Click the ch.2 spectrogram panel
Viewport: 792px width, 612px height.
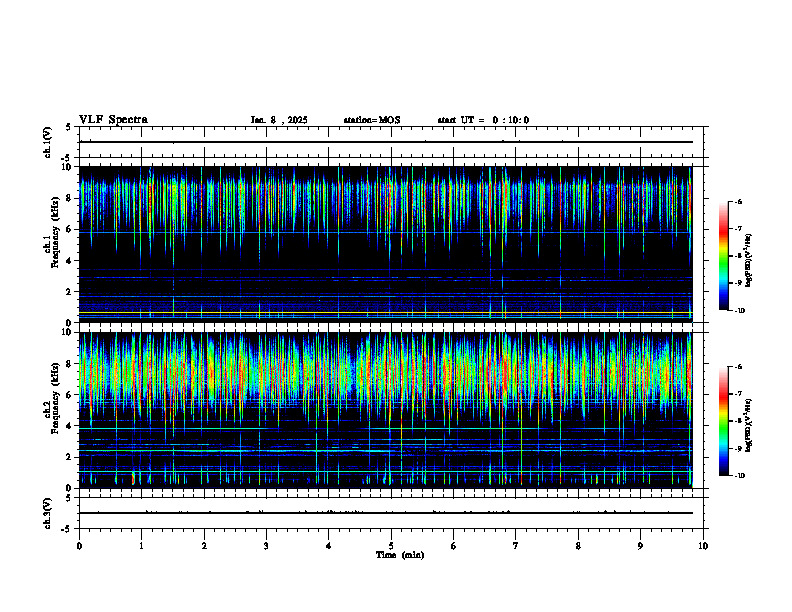[x=386, y=410]
